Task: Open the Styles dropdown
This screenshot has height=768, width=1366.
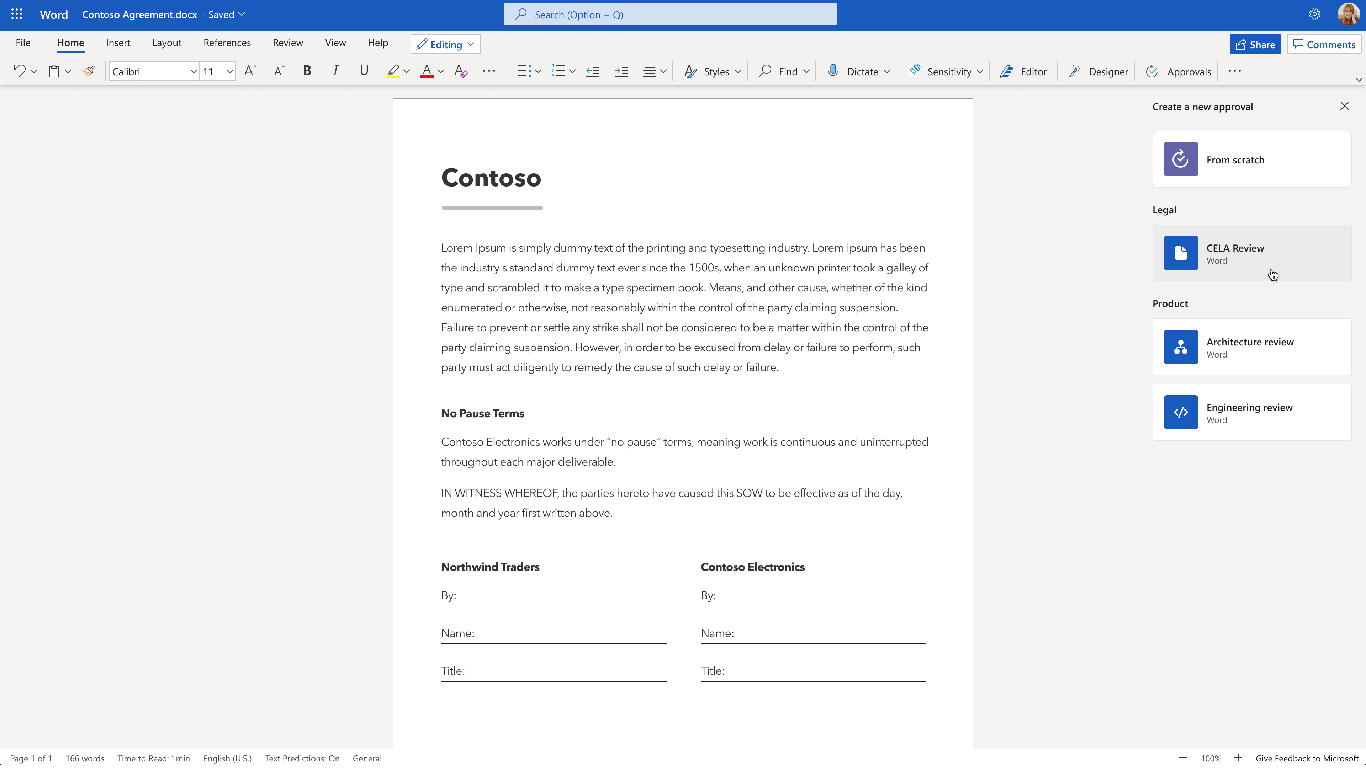Action: [x=713, y=71]
